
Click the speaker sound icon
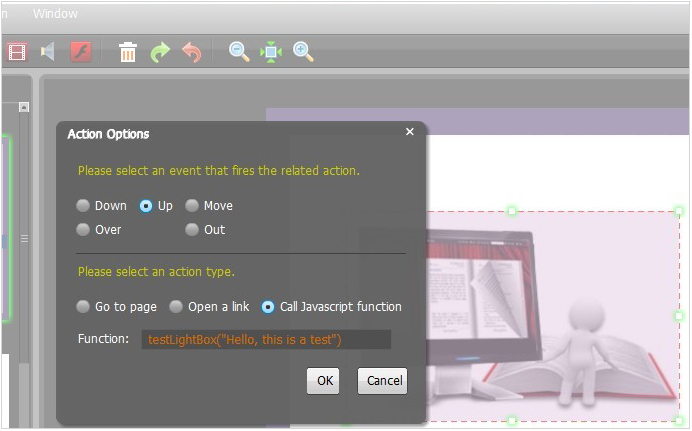48,52
